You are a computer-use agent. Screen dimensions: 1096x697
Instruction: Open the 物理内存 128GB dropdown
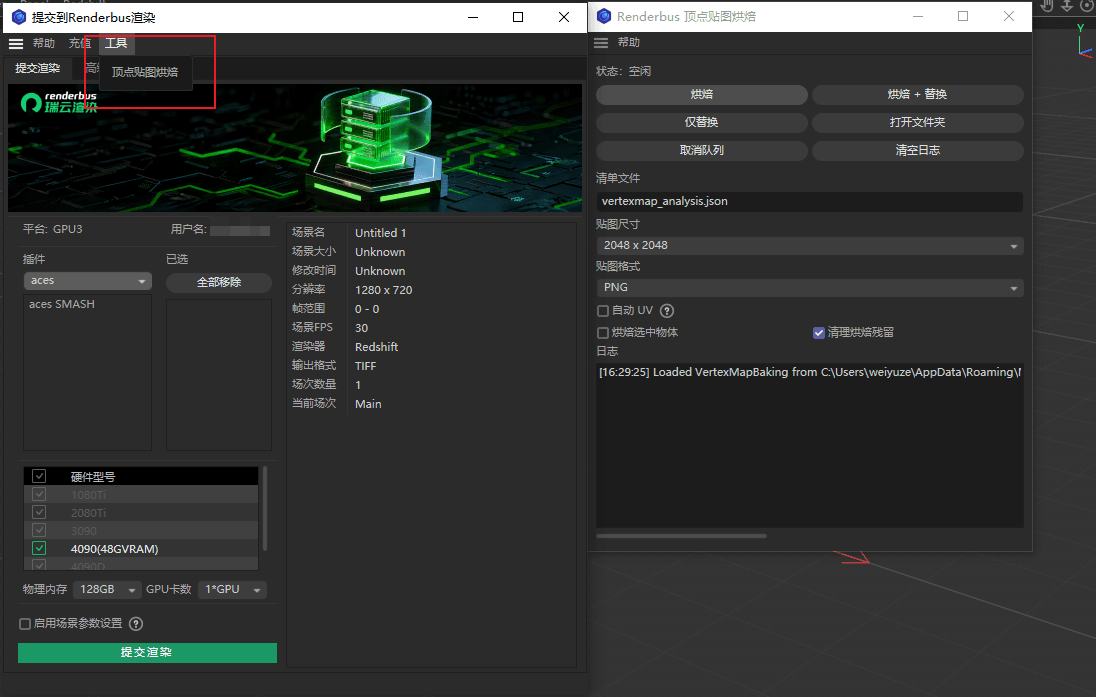point(107,589)
